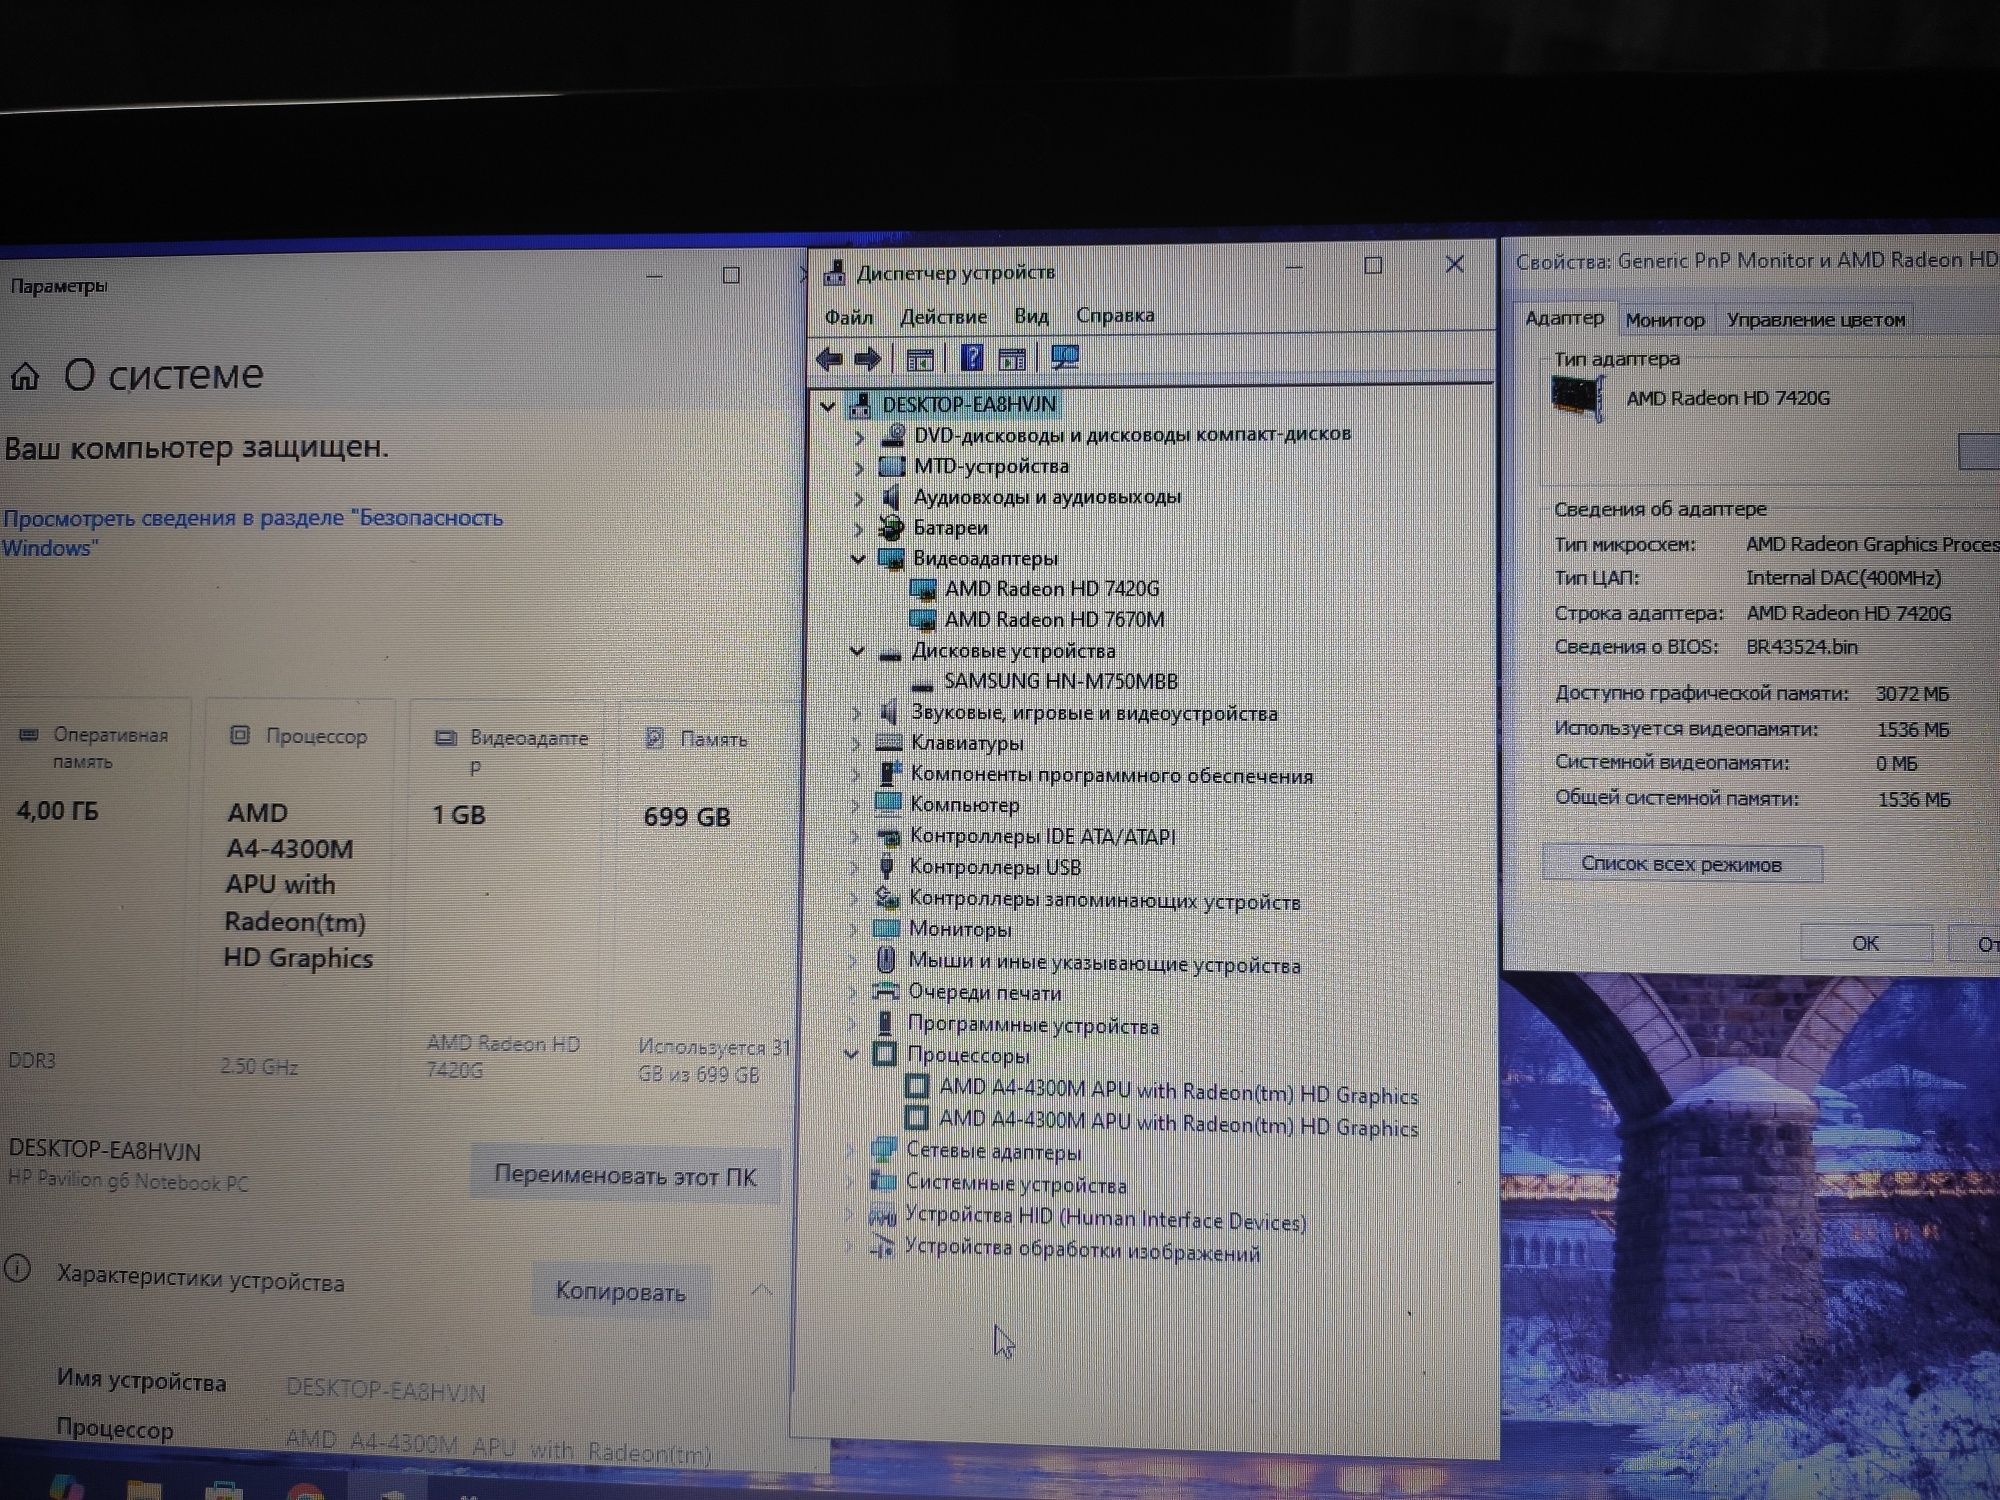Select the Программные устройства row
The width and height of the screenshot is (2000, 1500).
point(1033,1025)
